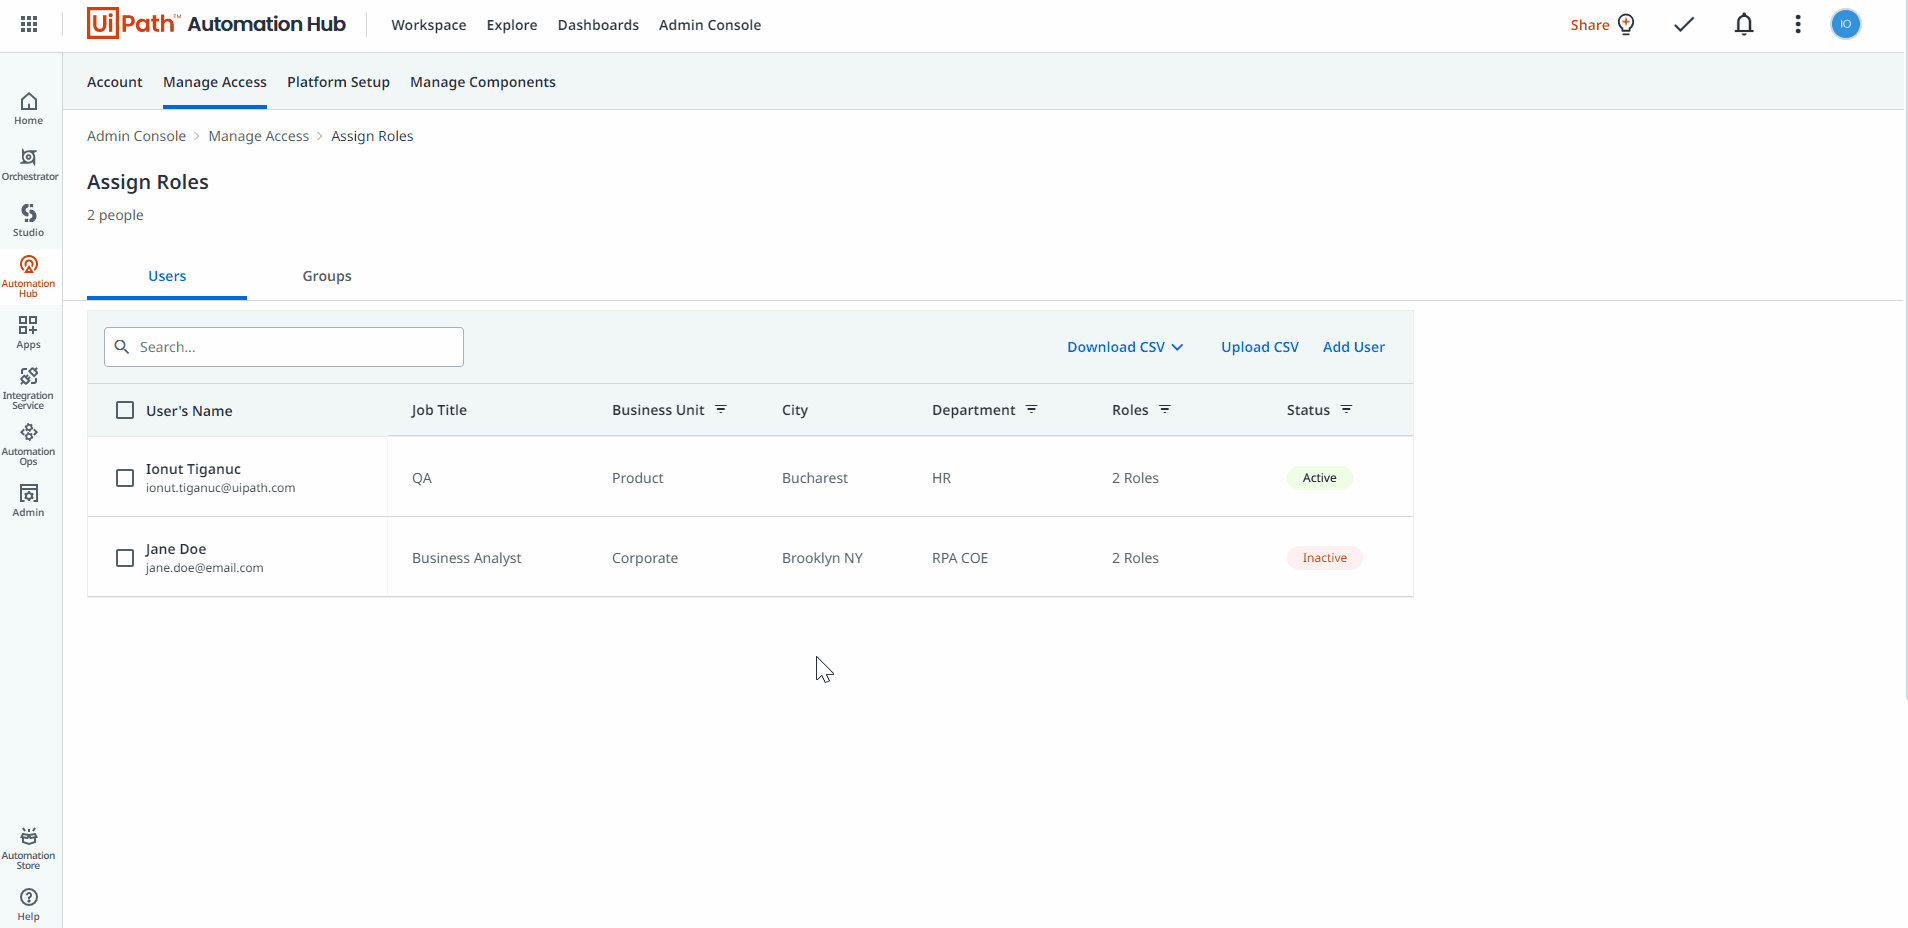Open the vertical three-dot more menu

[x=1798, y=24]
